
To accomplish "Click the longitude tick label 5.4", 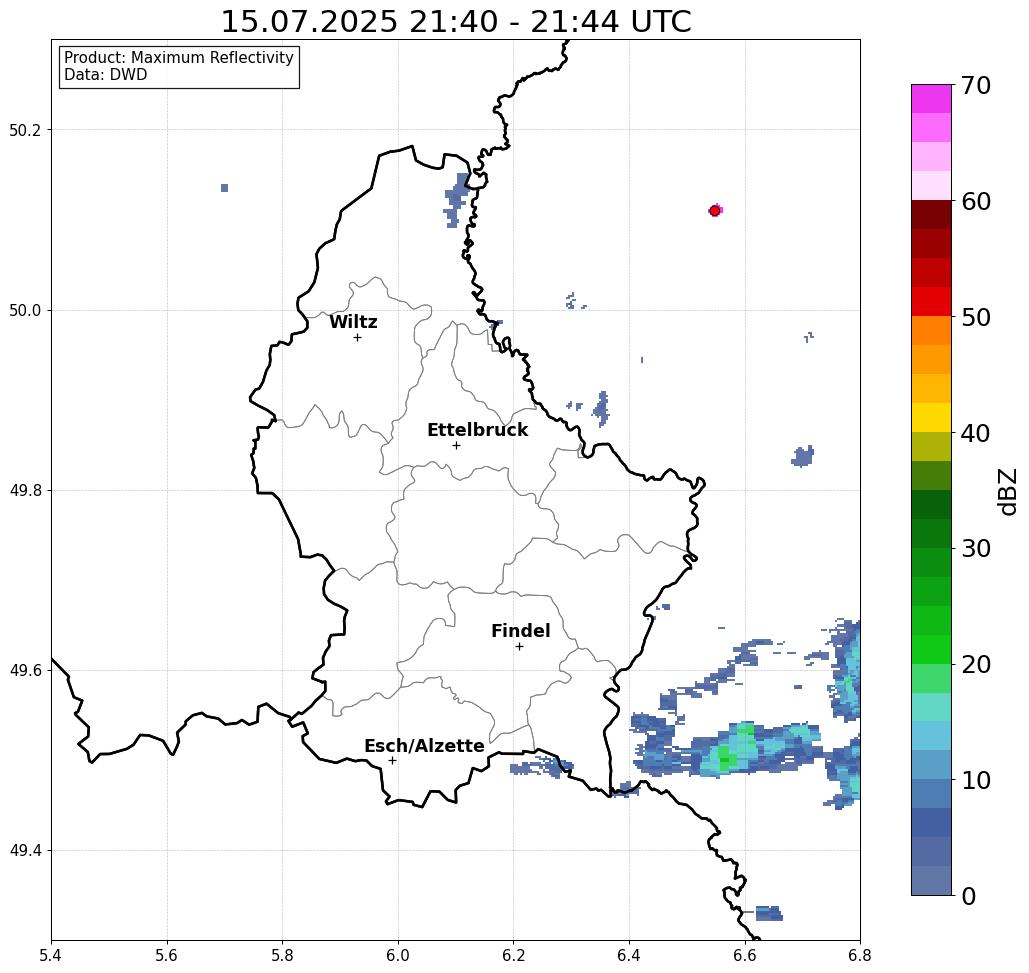I will 51,955.
